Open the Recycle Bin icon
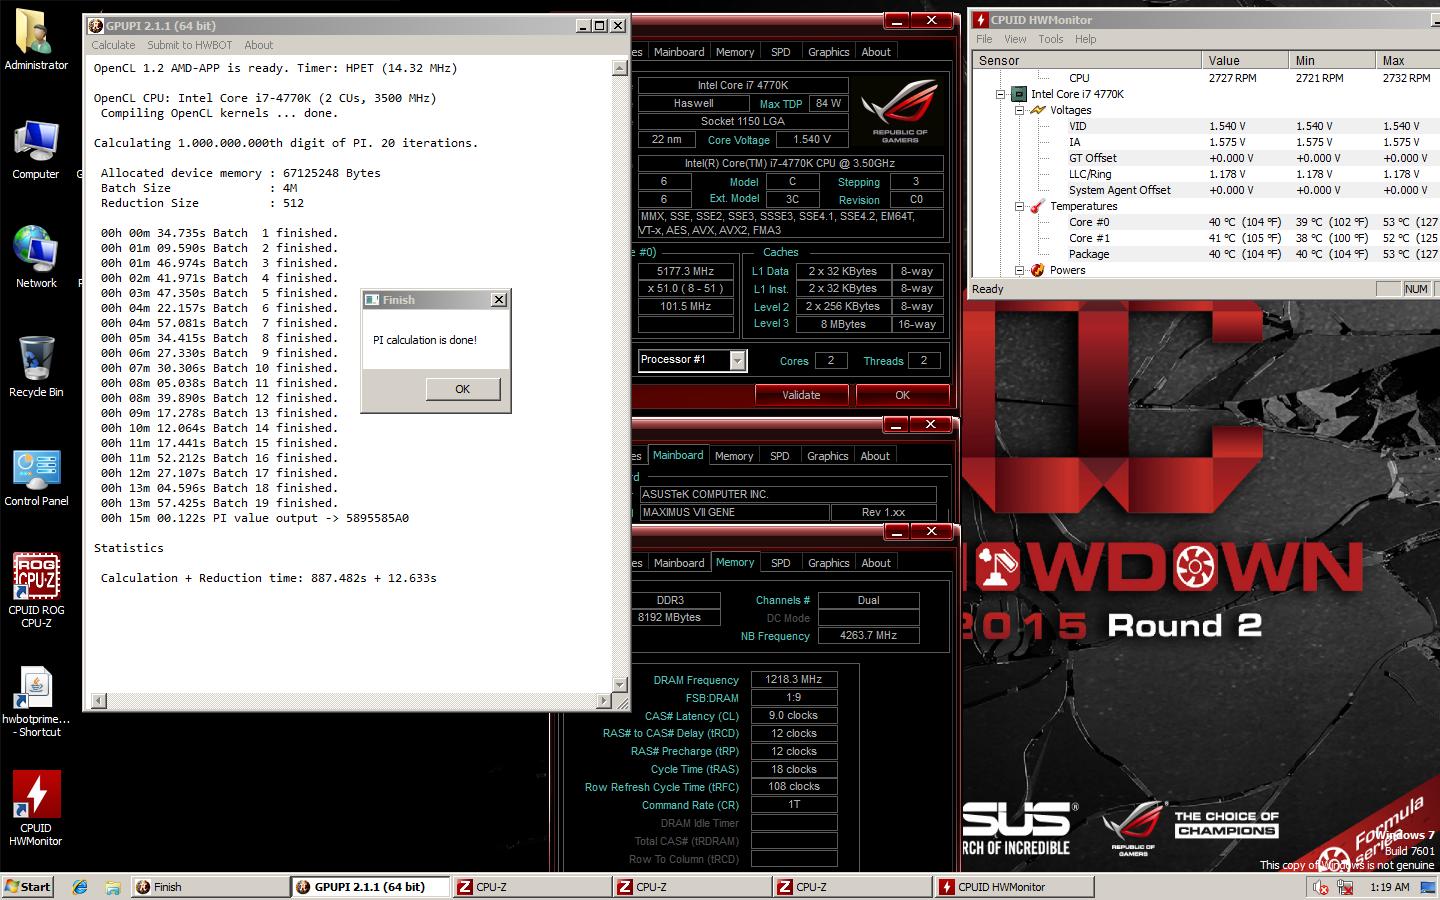1440x900 pixels. click(36, 367)
